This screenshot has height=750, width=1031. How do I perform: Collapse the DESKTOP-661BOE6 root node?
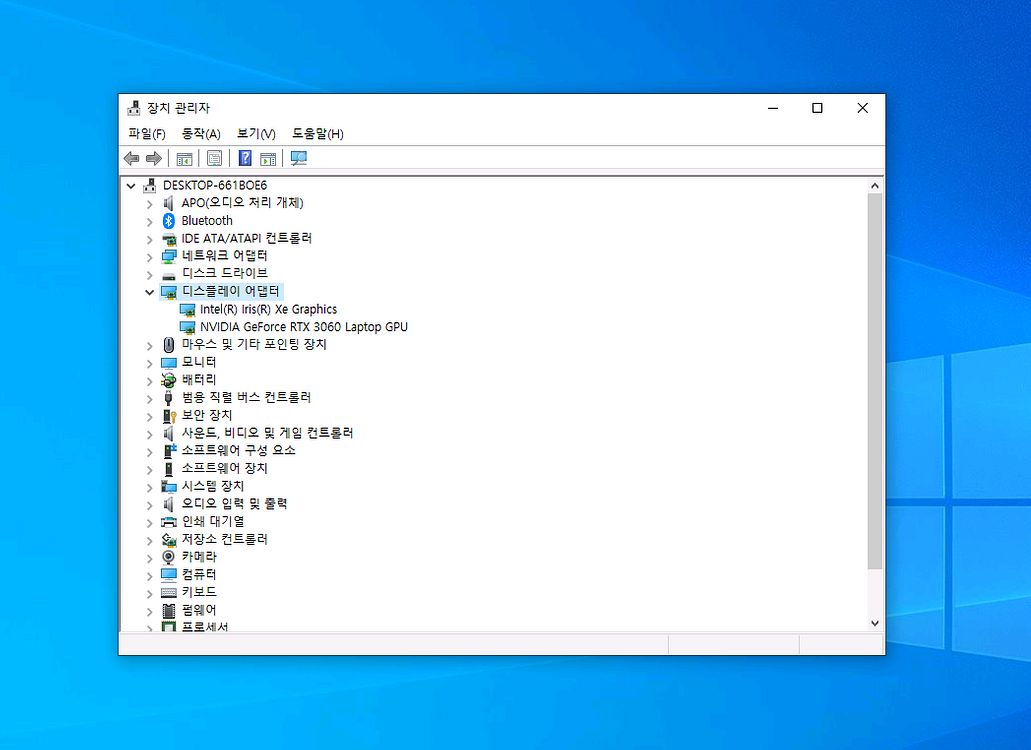(132, 186)
